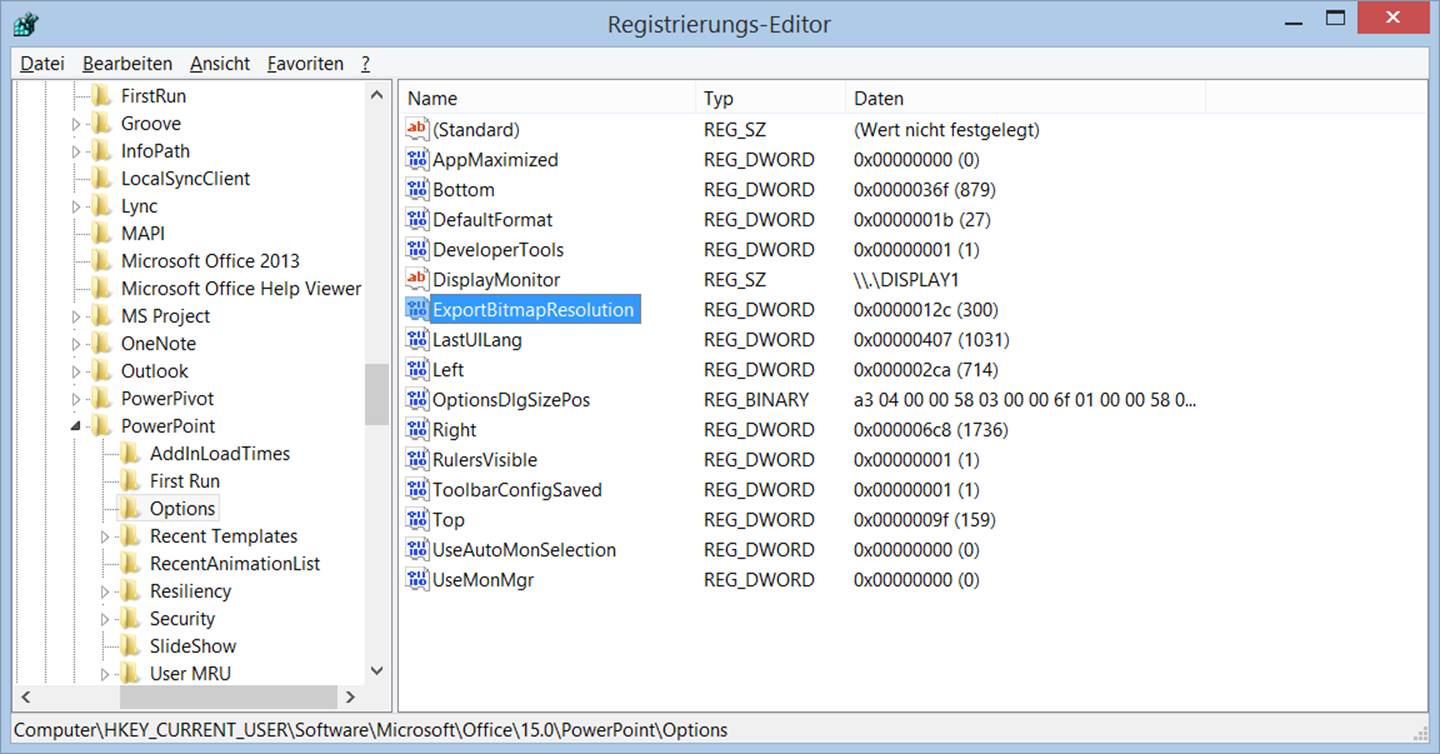
Task: Click the Registry Editor app icon in title bar
Action: coord(26,23)
